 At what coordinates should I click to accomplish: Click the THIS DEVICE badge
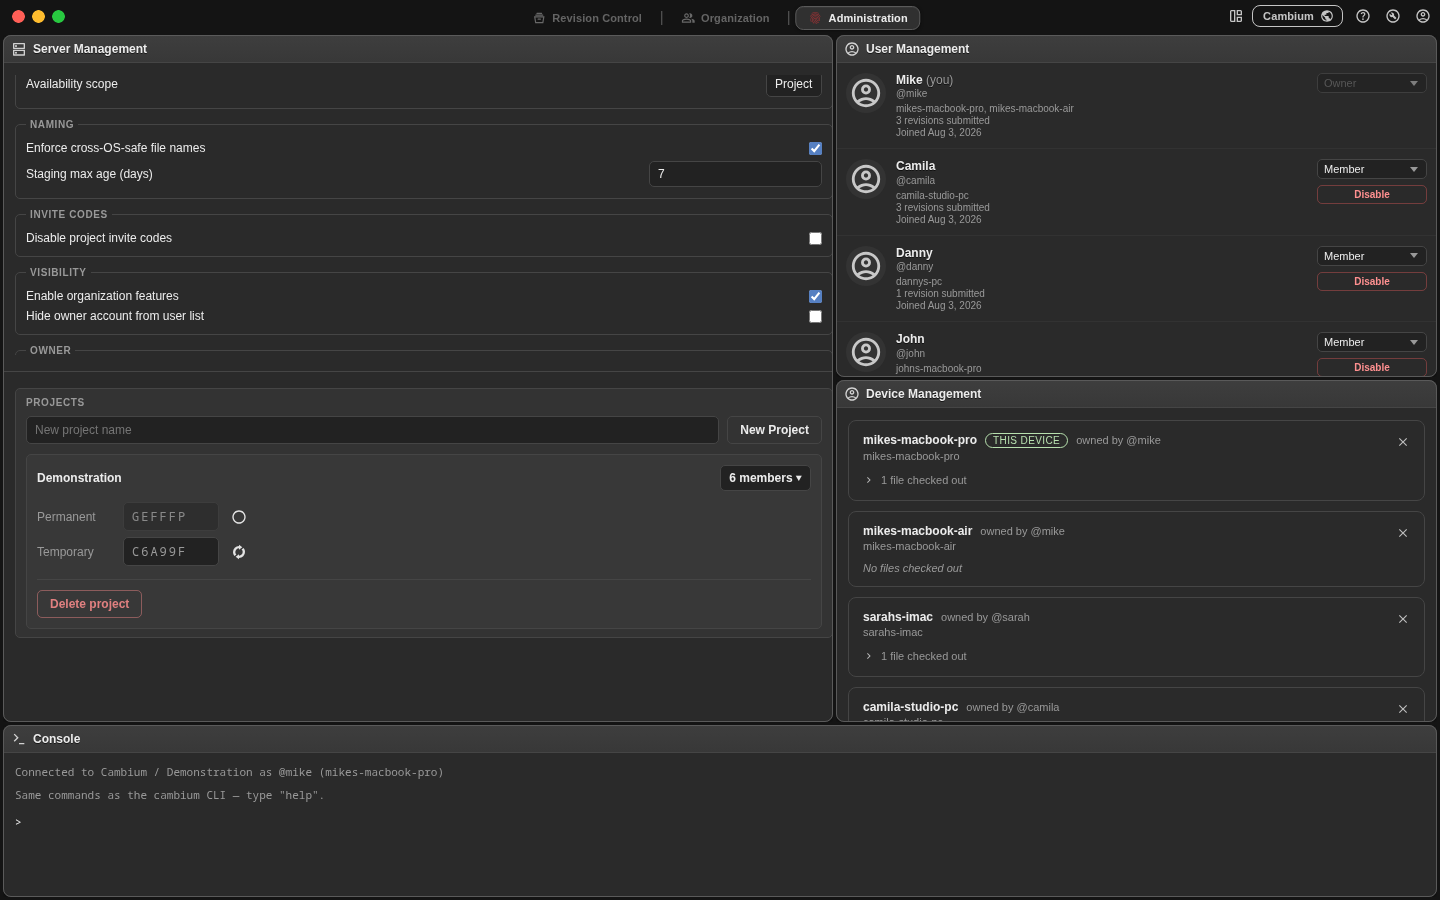(x=1026, y=440)
